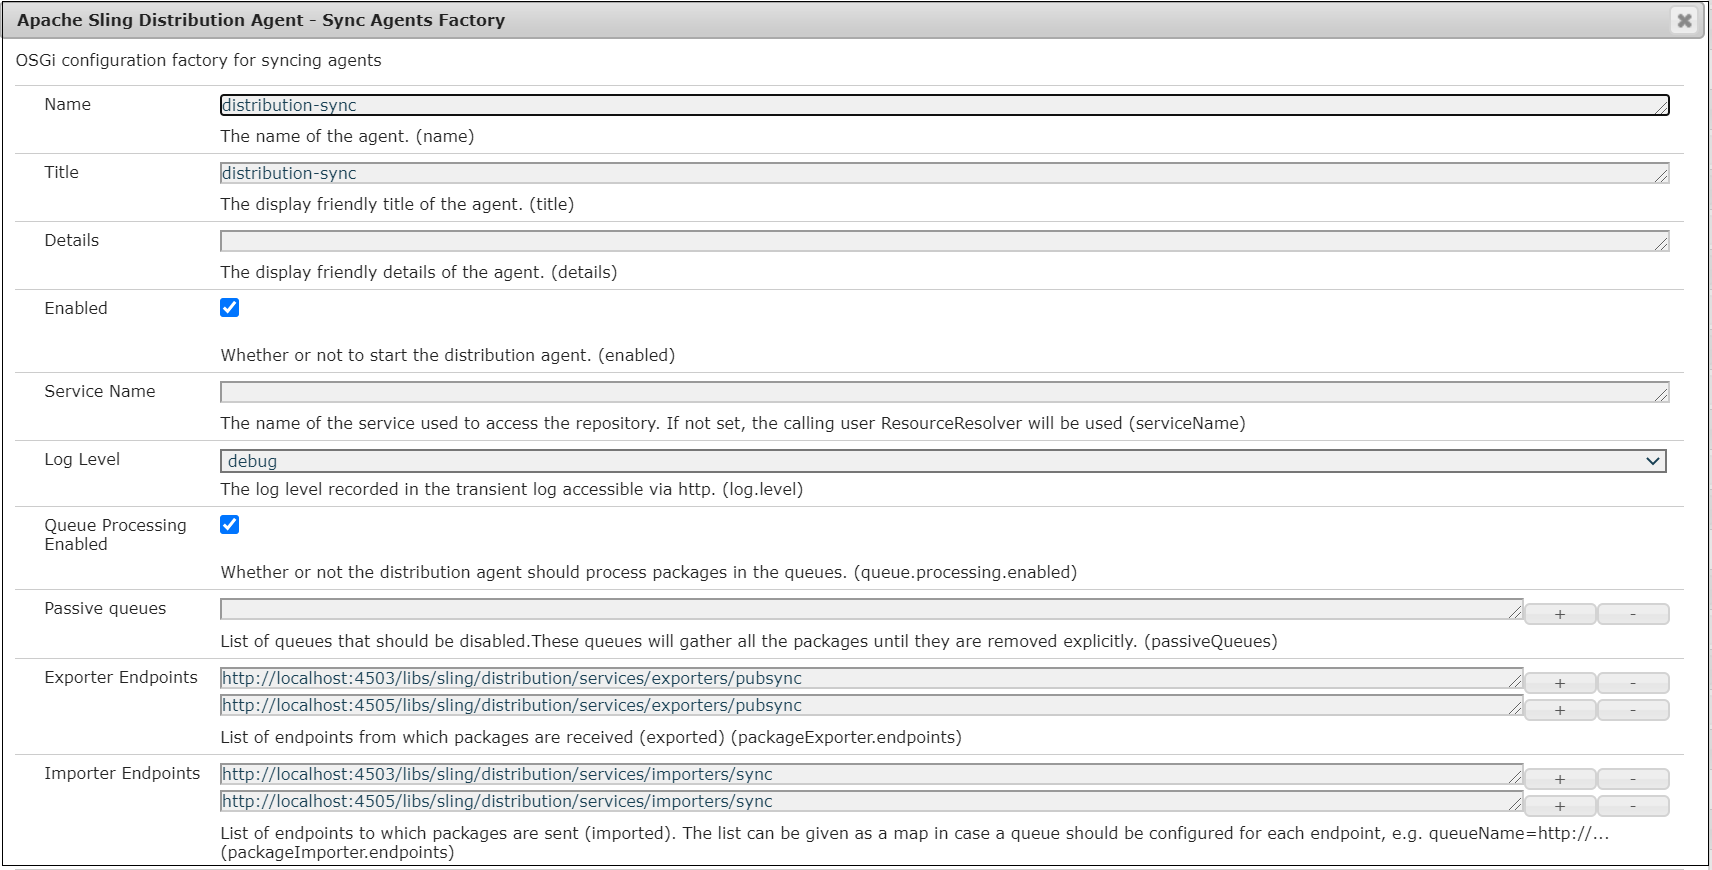Edit the localhost:4503 importer endpoint field
This screenshot has width=1712, height=870.
pyautogui.click(x=871, y=774)
